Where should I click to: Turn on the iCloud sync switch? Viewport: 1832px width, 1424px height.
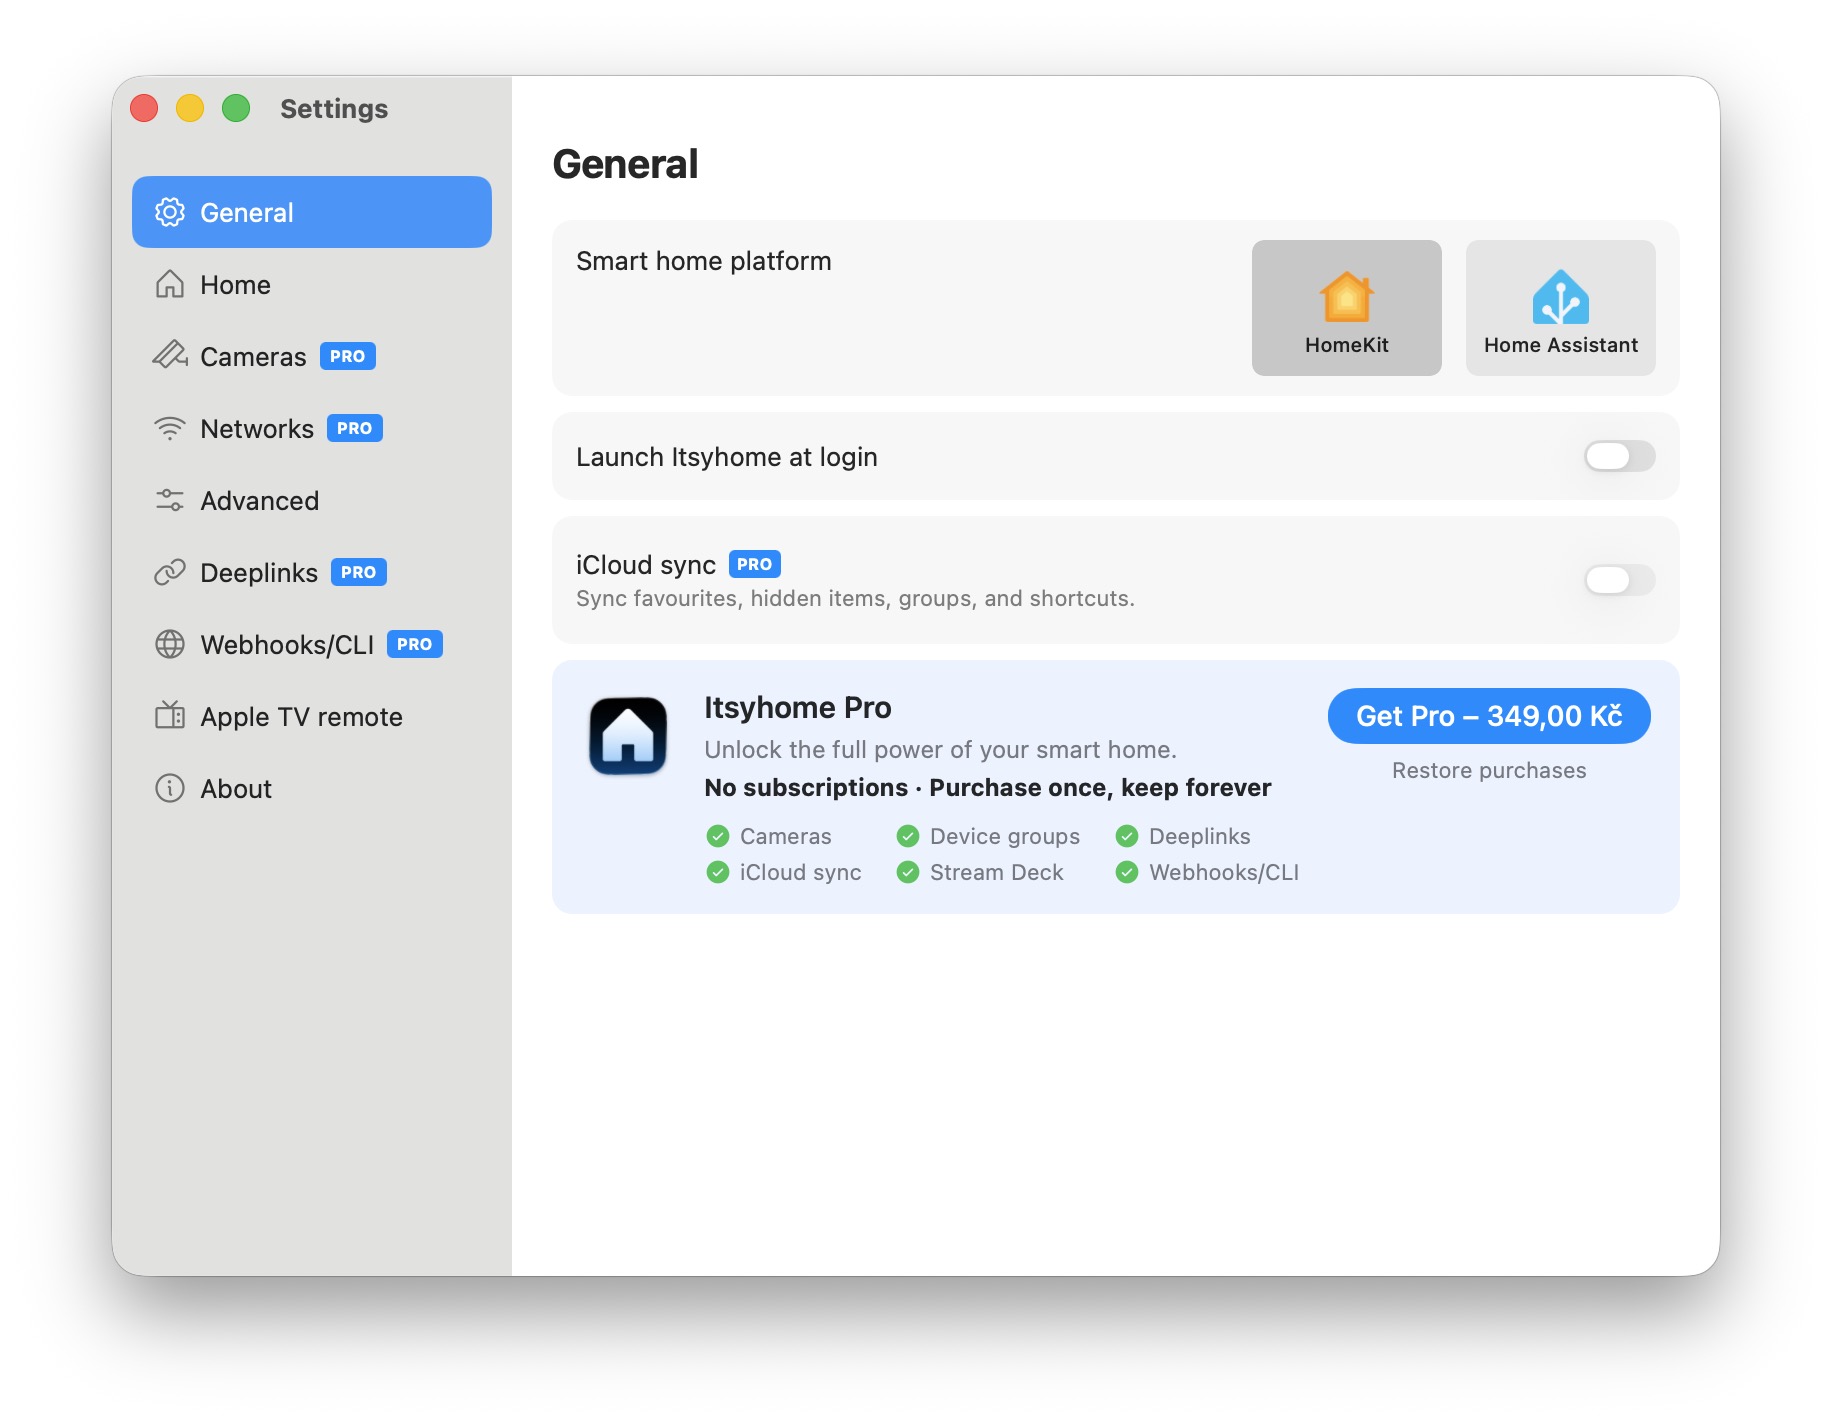click(x=1620, y=580)
